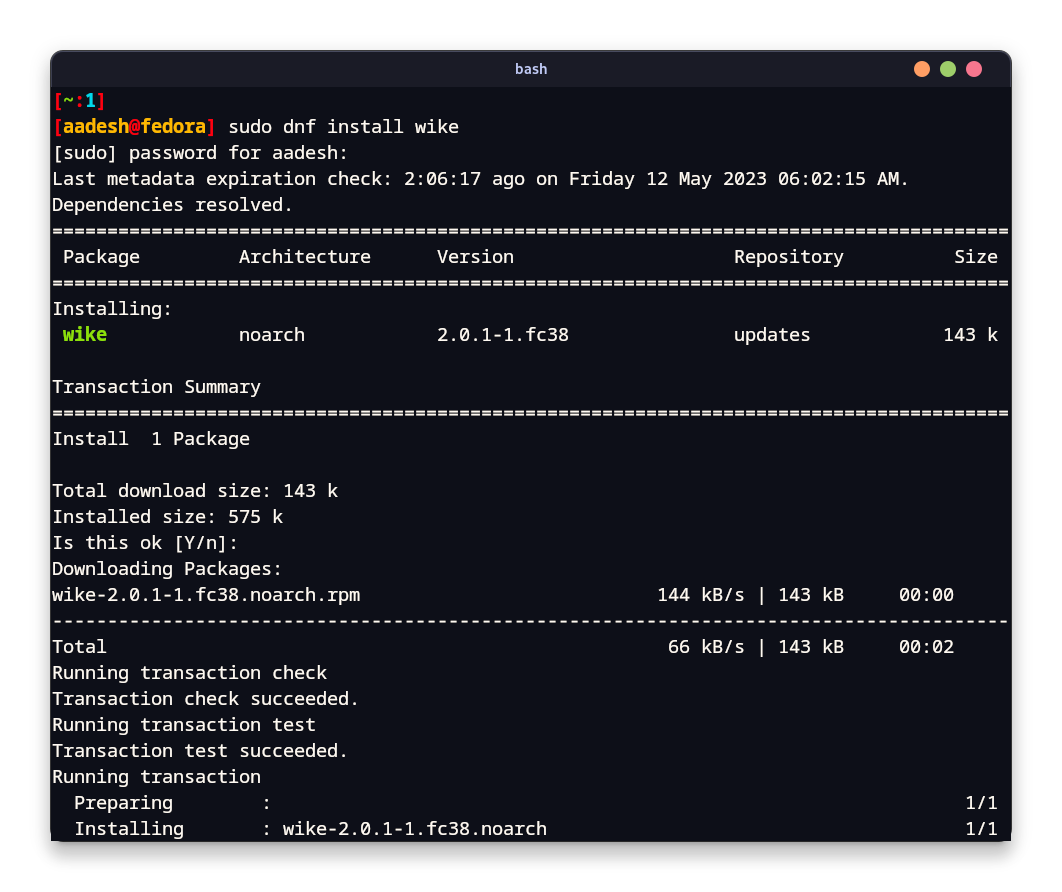
Task: Select the Version column header
Action: [474, 256]
